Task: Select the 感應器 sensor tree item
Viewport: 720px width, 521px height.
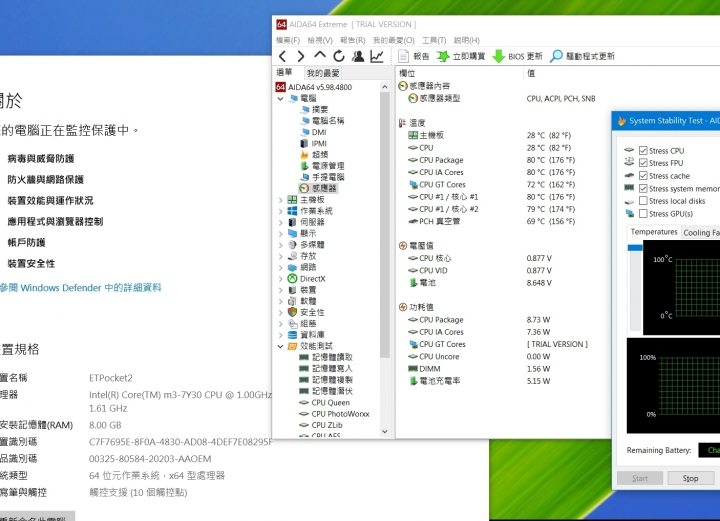Action: coord(318,188)
